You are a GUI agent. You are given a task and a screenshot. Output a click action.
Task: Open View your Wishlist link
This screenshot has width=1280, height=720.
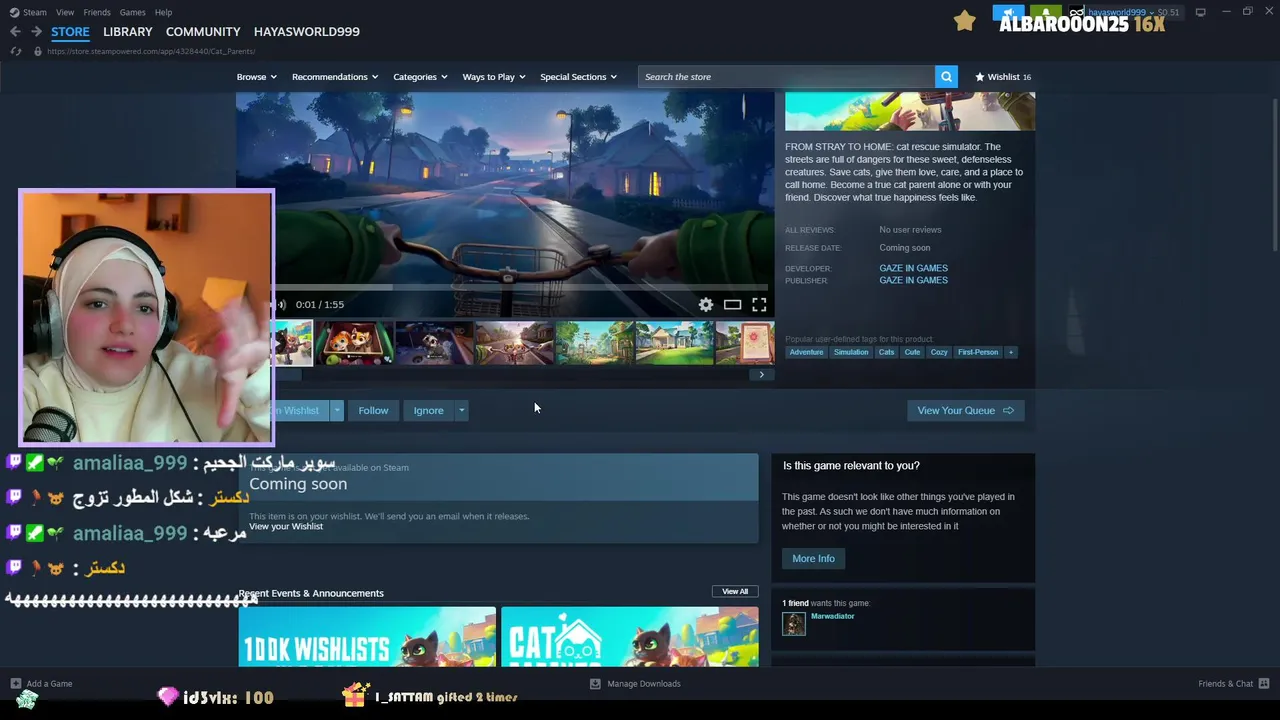click(286, 526)
